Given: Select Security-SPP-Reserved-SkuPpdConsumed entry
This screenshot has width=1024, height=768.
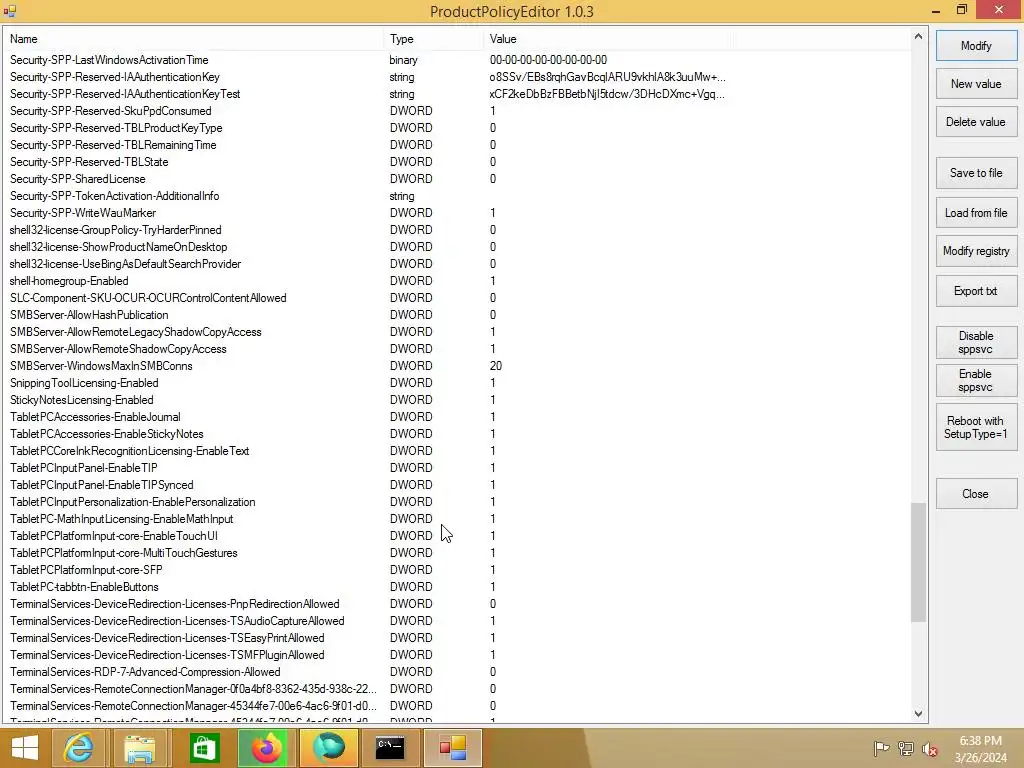Looking at the screenshot, I should coord(457,111).
